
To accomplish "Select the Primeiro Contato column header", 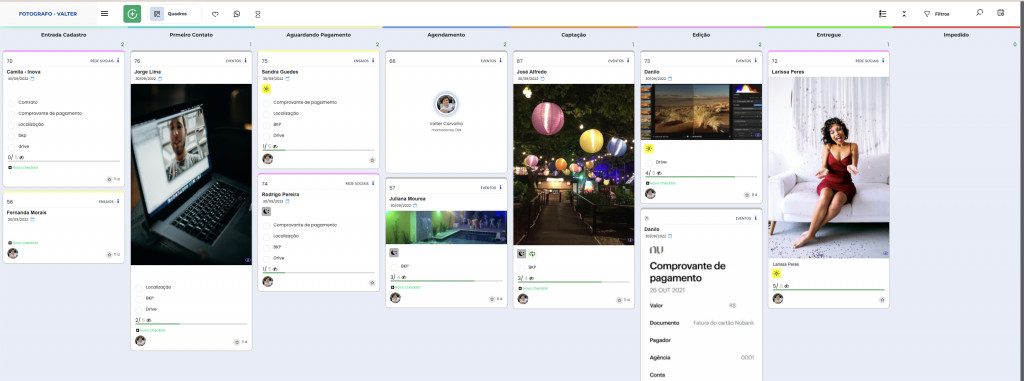I will point(191,35).
